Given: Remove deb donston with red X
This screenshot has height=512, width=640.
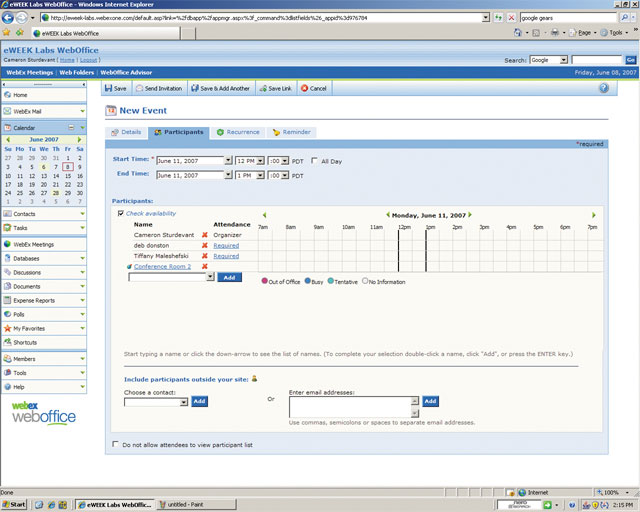Looking at the screenshot, I should coord(205,245).
